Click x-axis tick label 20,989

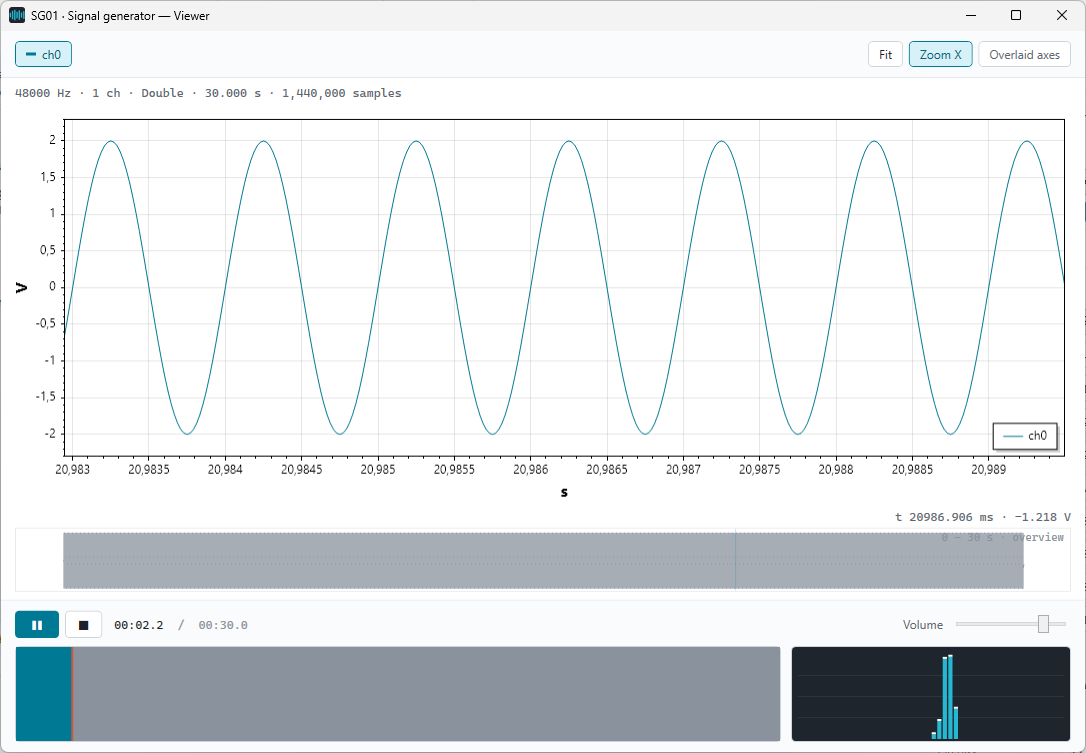988,470
